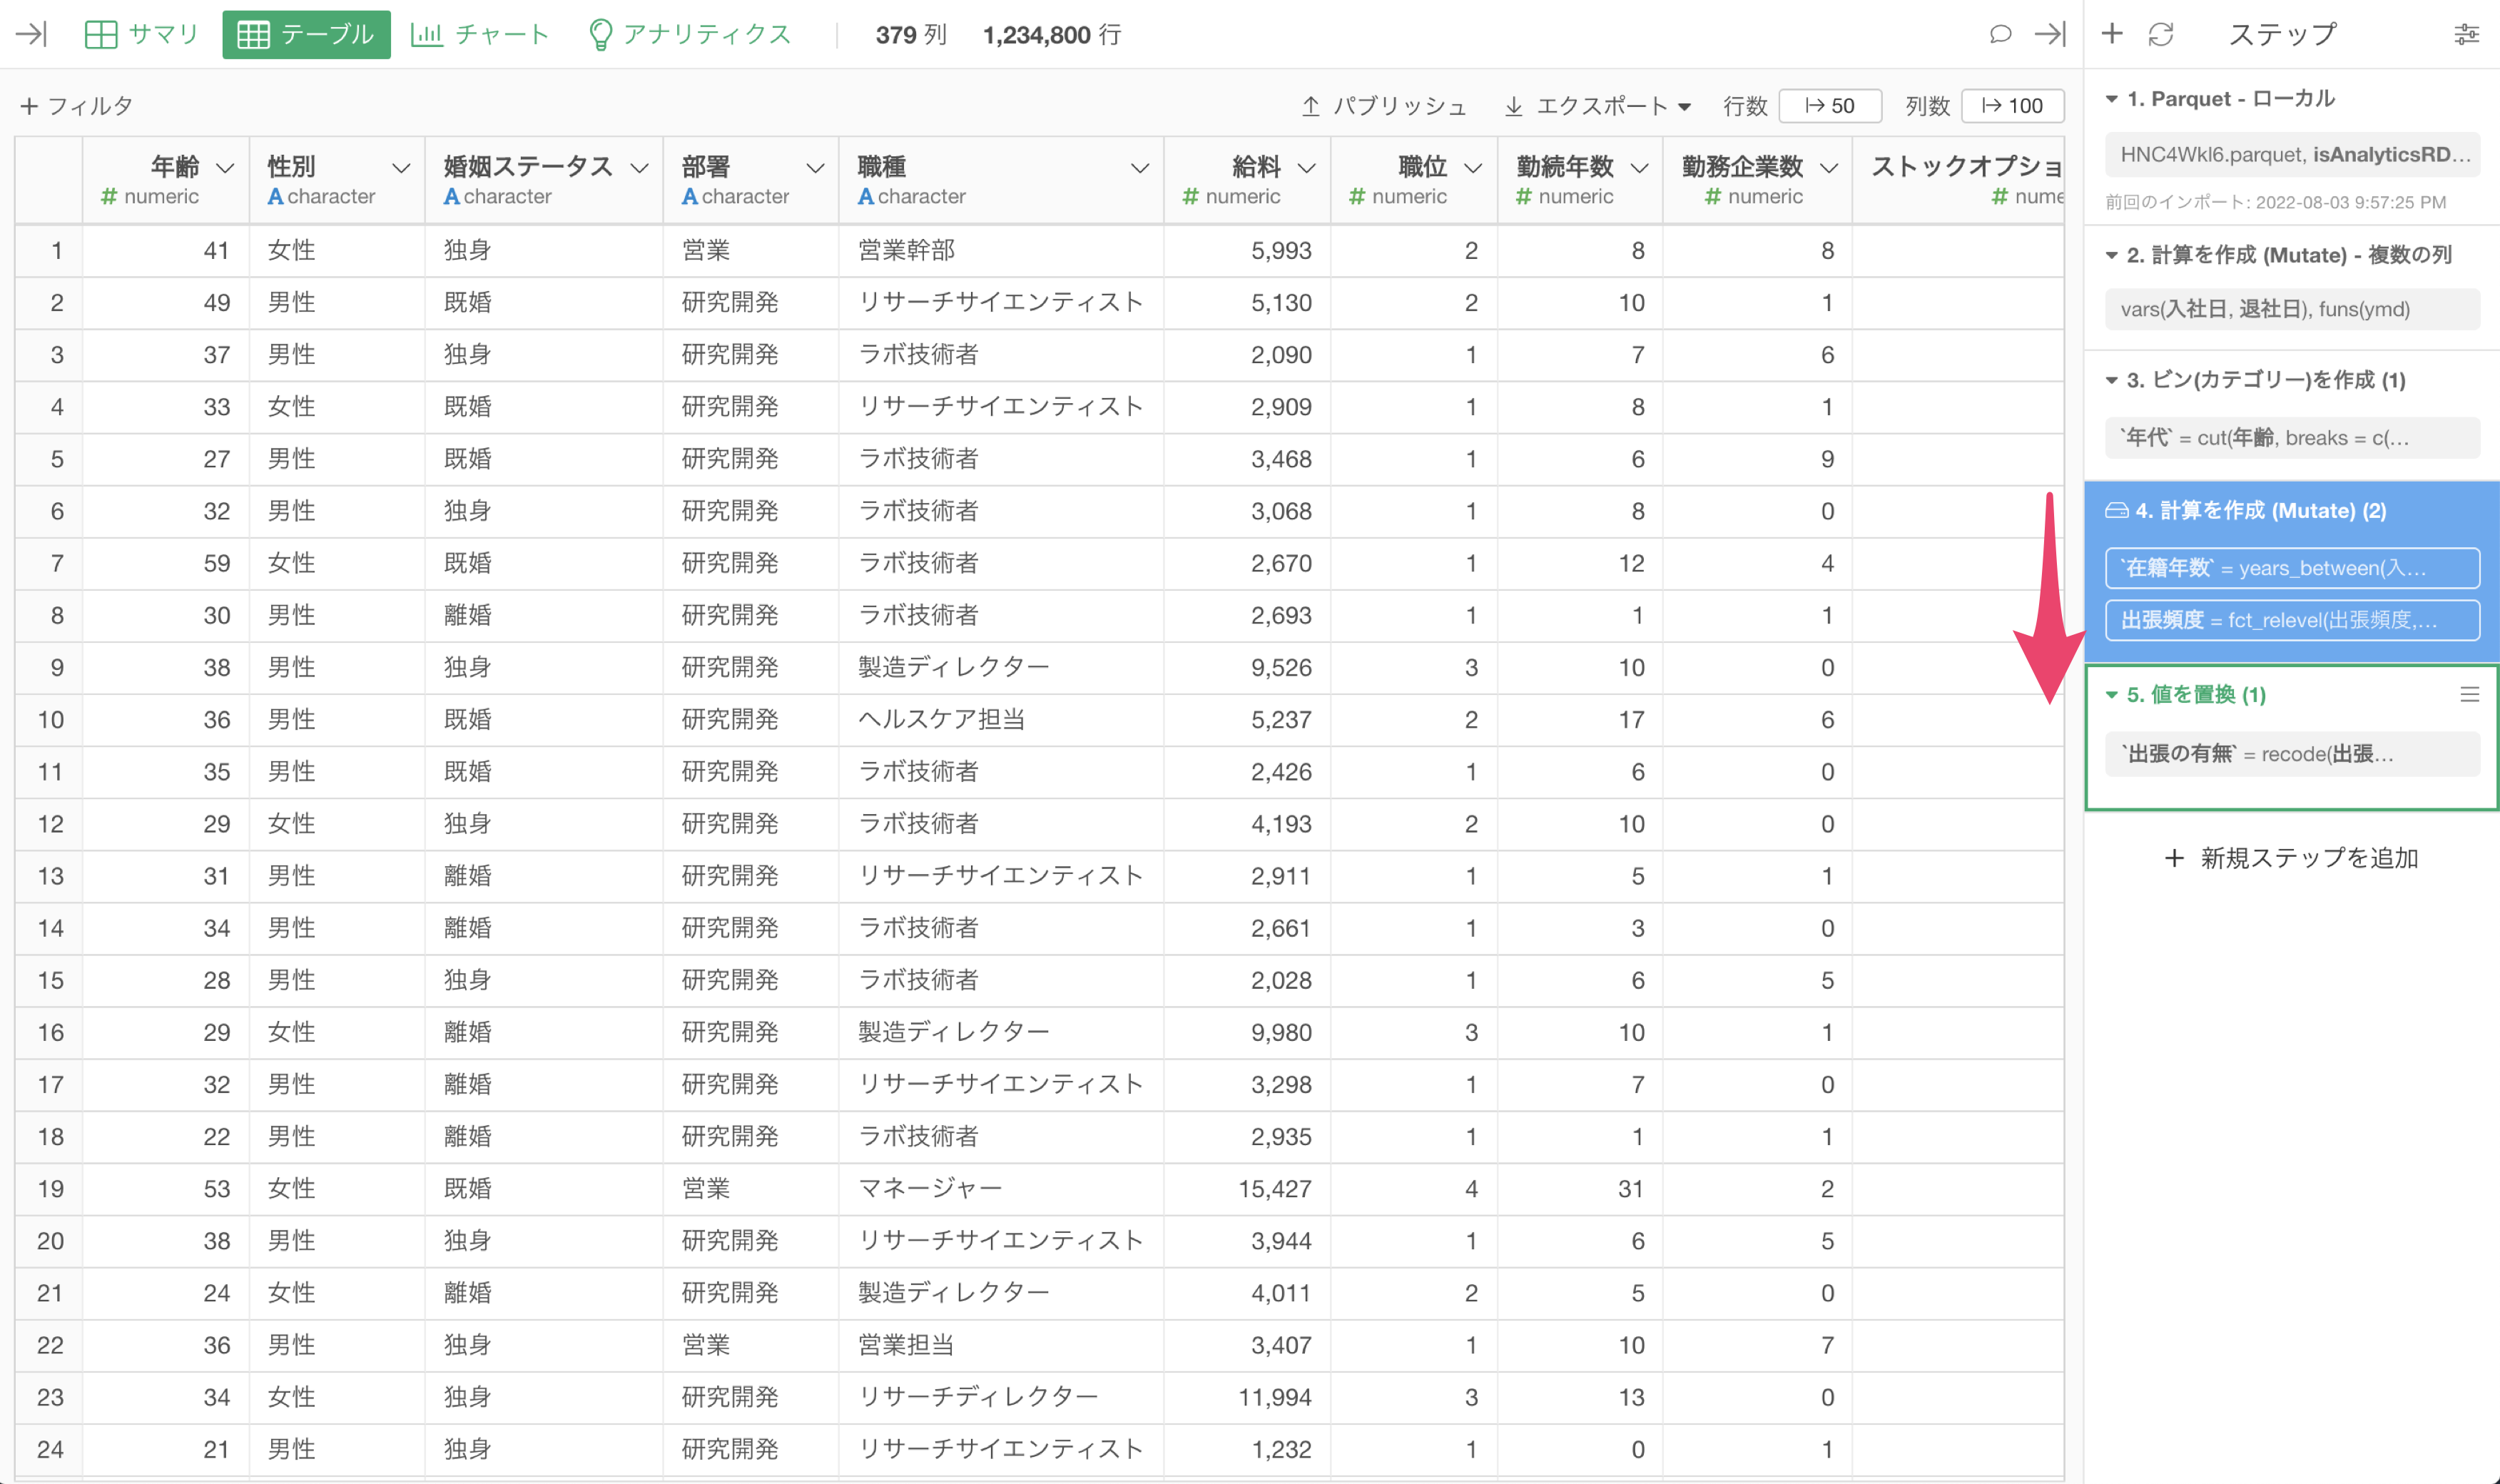Click the 営業幹部 cell in row 1
The width and height of the screenshot is (2500, 1484).
1001,250
